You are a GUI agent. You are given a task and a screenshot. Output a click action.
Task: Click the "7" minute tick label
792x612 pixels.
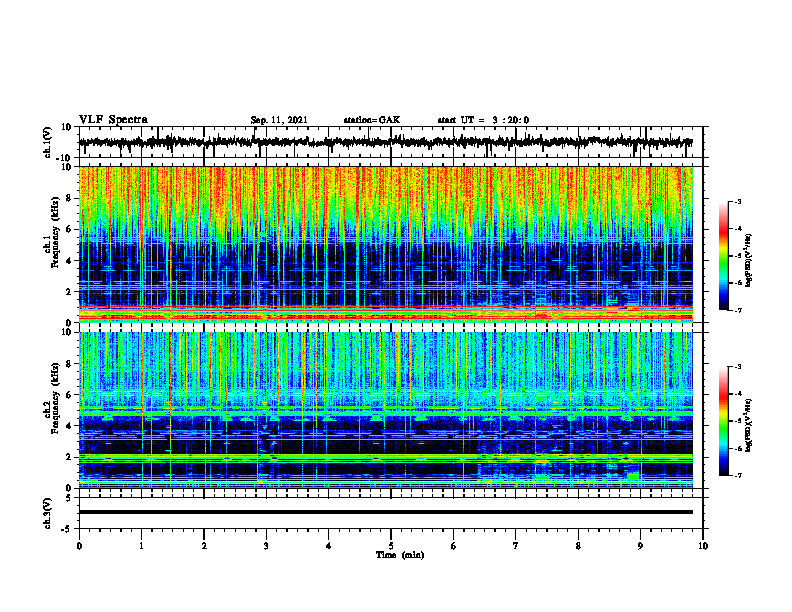point(515,546)
